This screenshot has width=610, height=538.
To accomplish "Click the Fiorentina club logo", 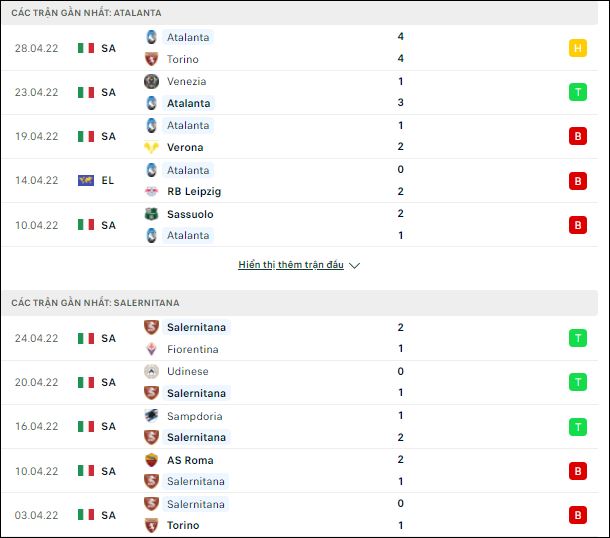I will 151,349.
